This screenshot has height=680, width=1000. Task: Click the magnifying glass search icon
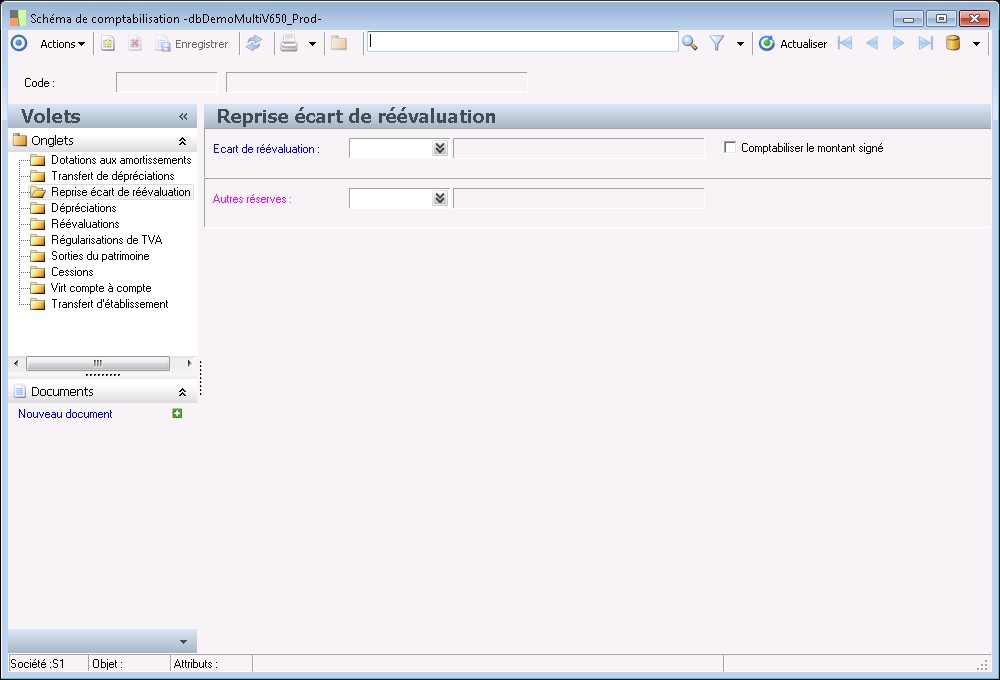(689, 43)
